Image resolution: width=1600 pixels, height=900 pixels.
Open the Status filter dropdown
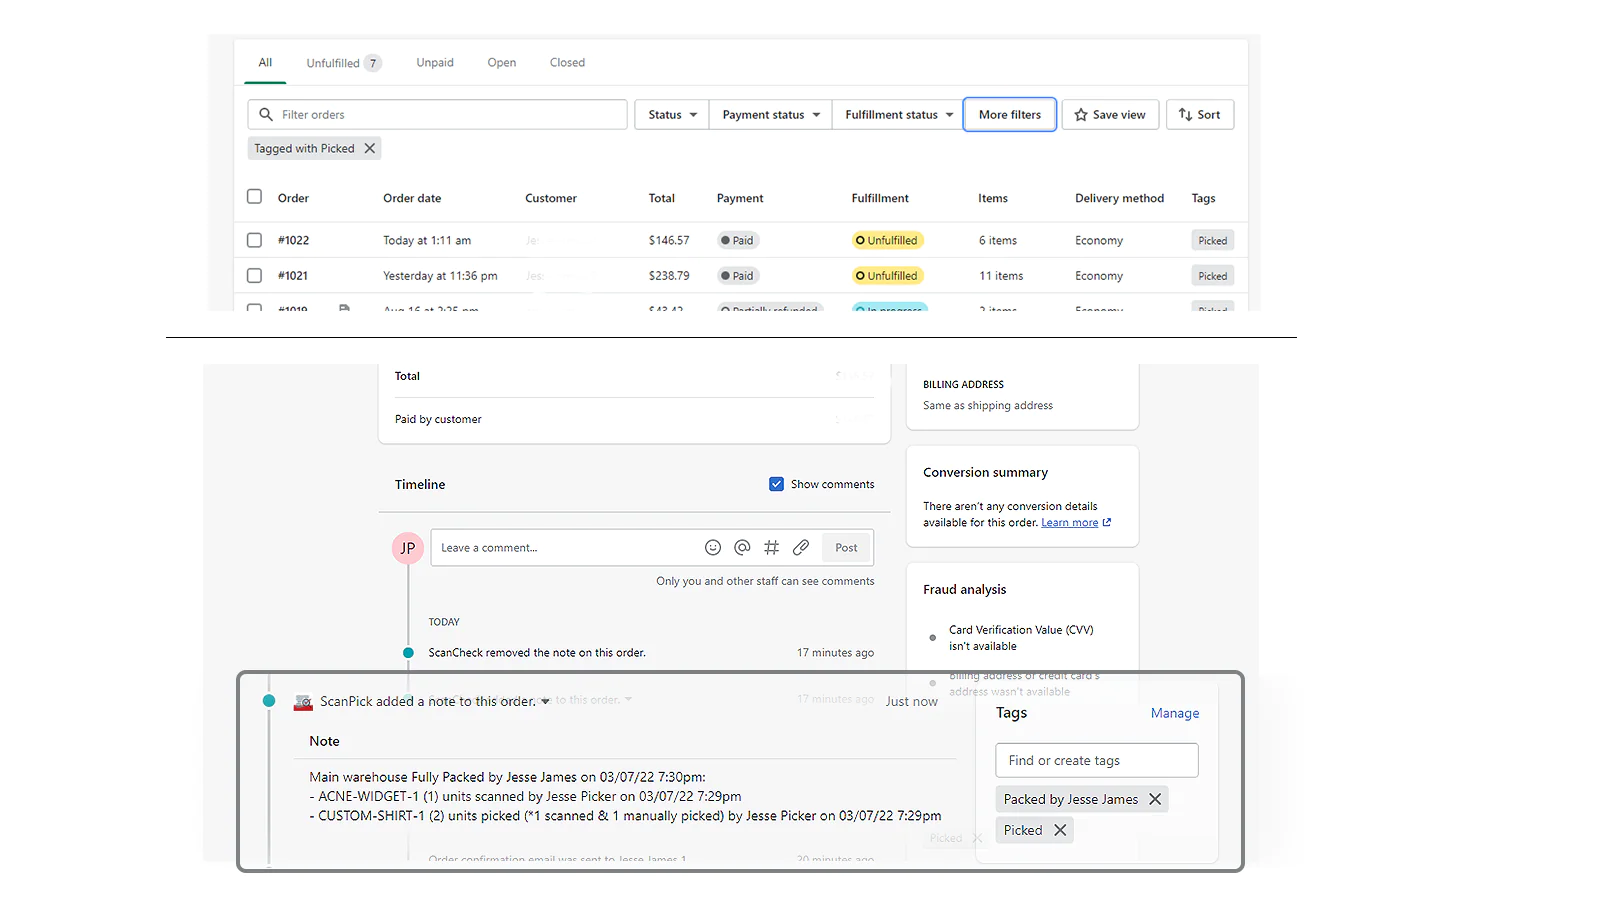(671, 115)
